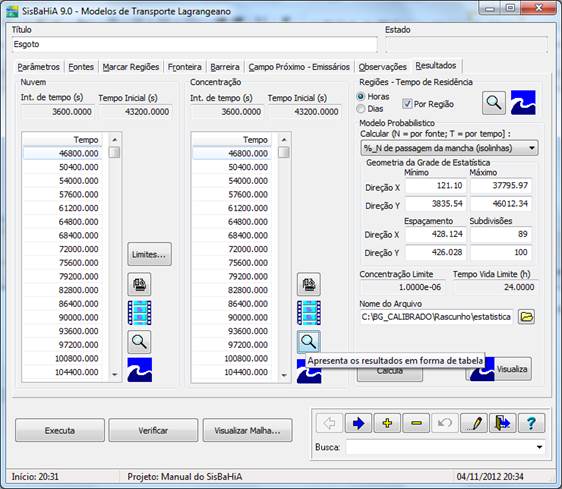Click up arrow of Concentração Tempo scrollbar
Viewport: 562px width, 489px height.
click(x=284, y=139)
